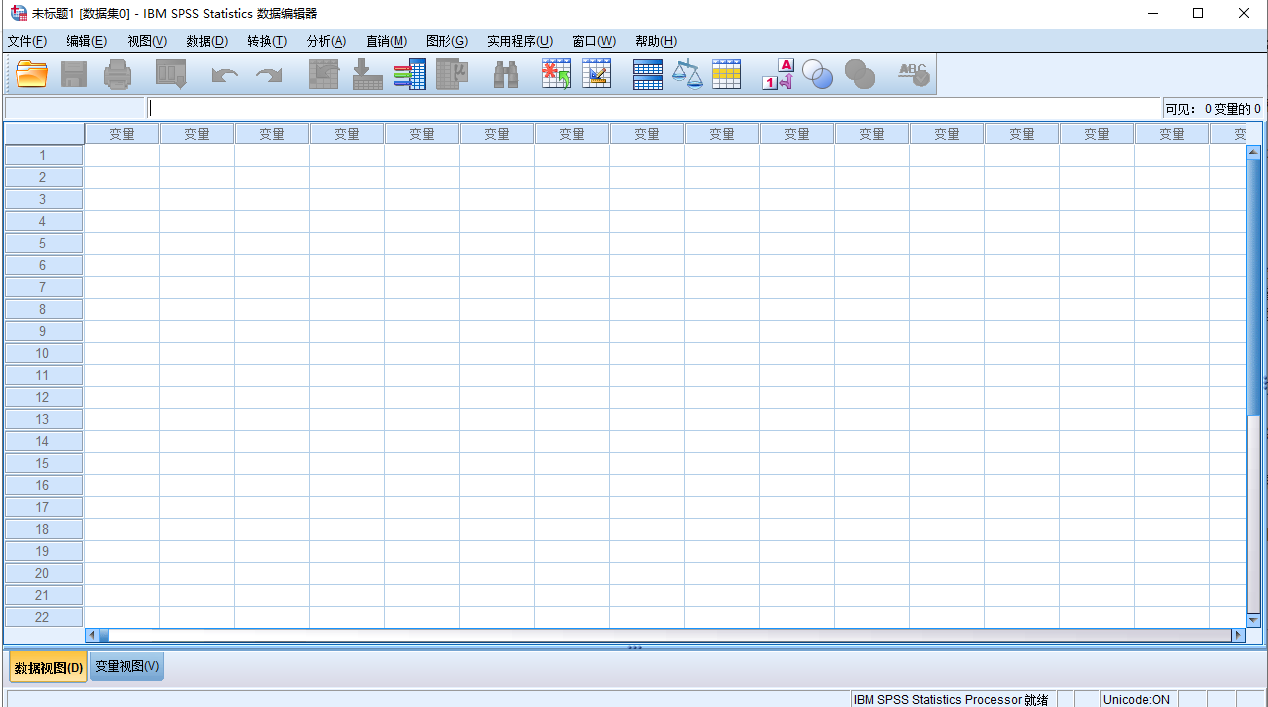This screenshot has height=707, width=1268.
Task: Click the Value Labels icon
Action: click(x=777, y=74)
